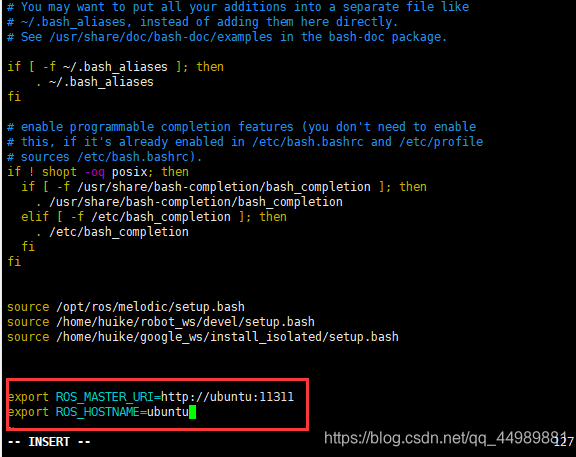Click the line 'source /home/huike/robot_ws/devel/setup.bash'
The height and width of the screenshot is (457, 576).
[x=161, y=322]
